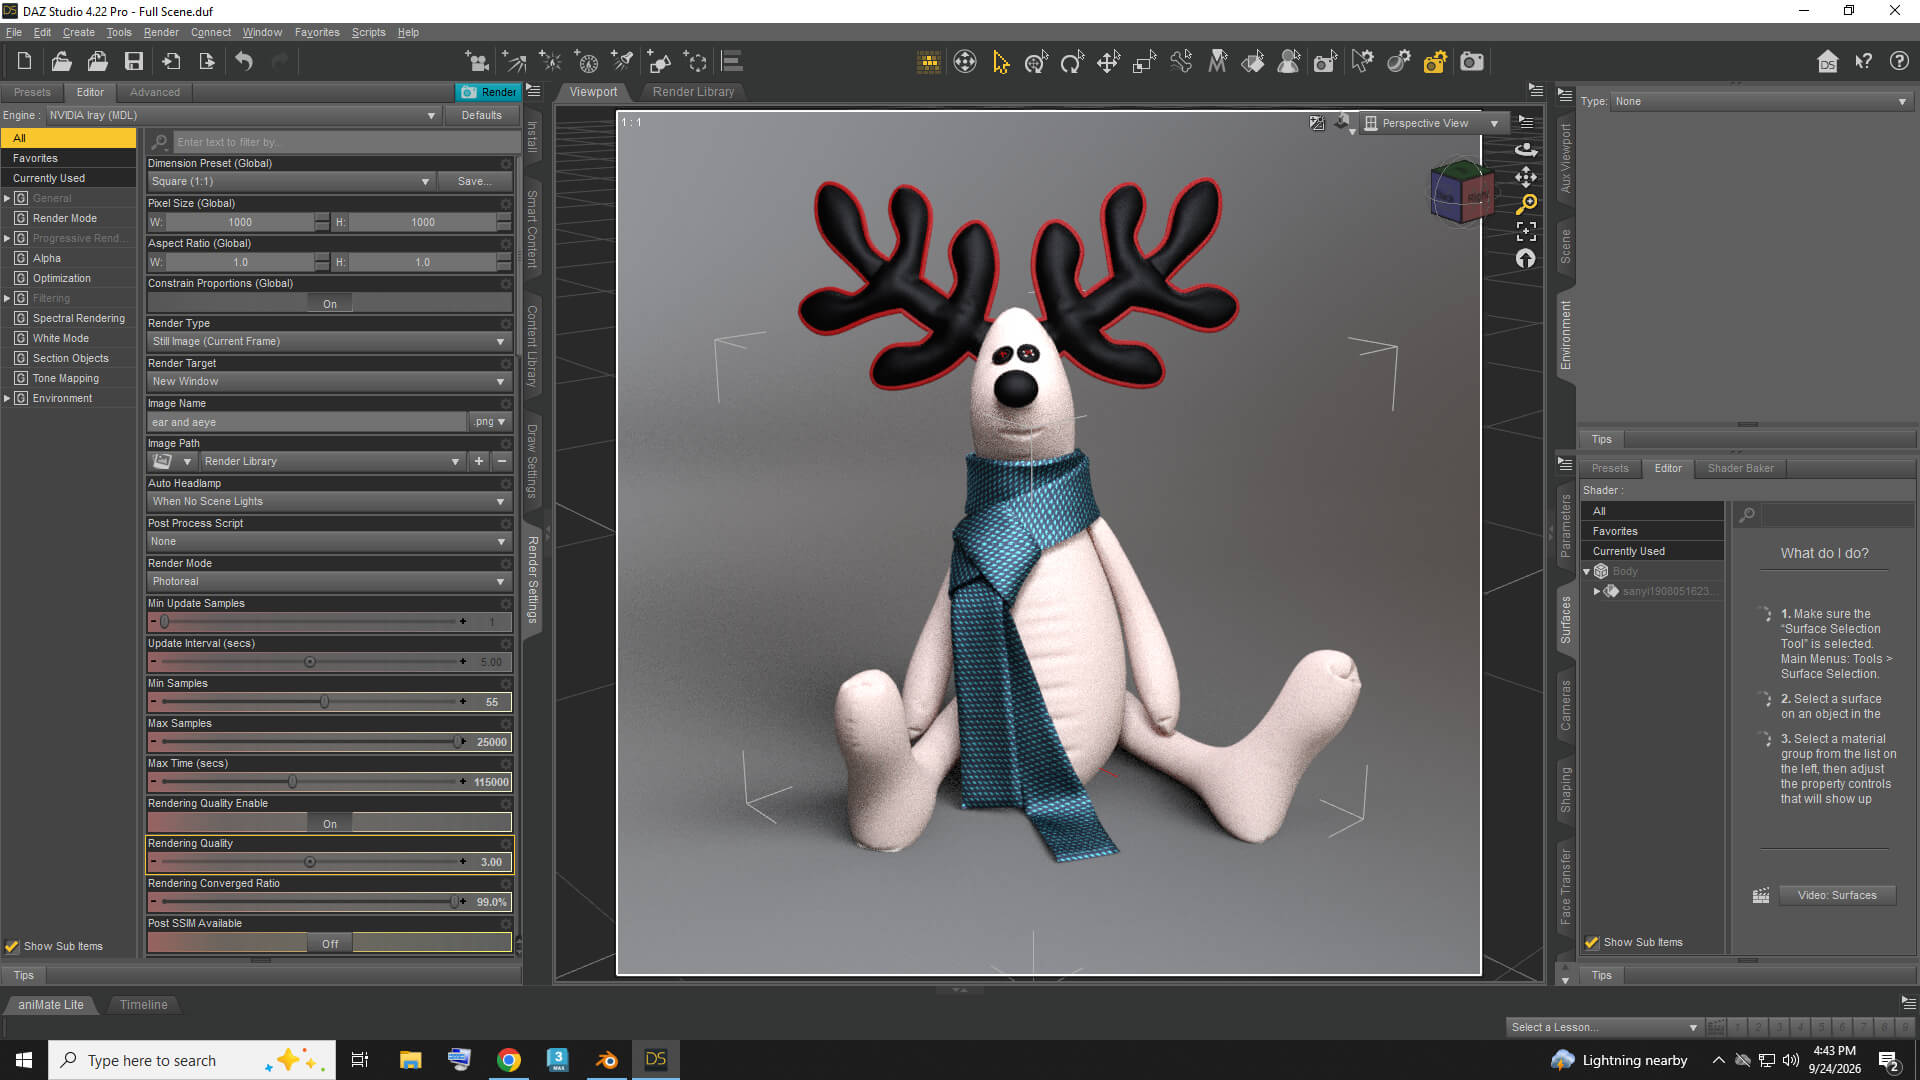Open Chrome from the Windows taskbar
Viewport: 1920px width, 1080px height.
point(509,1060)
